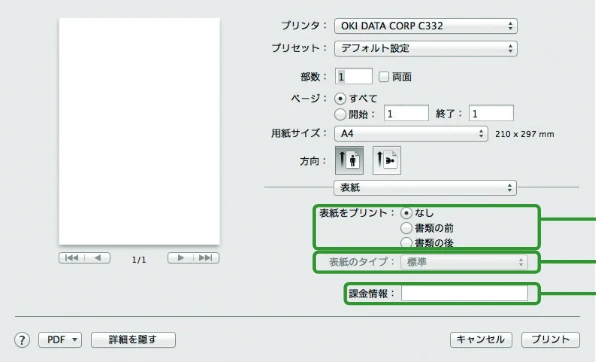The height and width of the screenshot is (362, 596).
Task: Choose なし for cover page printing
Action: pos(406,213)
